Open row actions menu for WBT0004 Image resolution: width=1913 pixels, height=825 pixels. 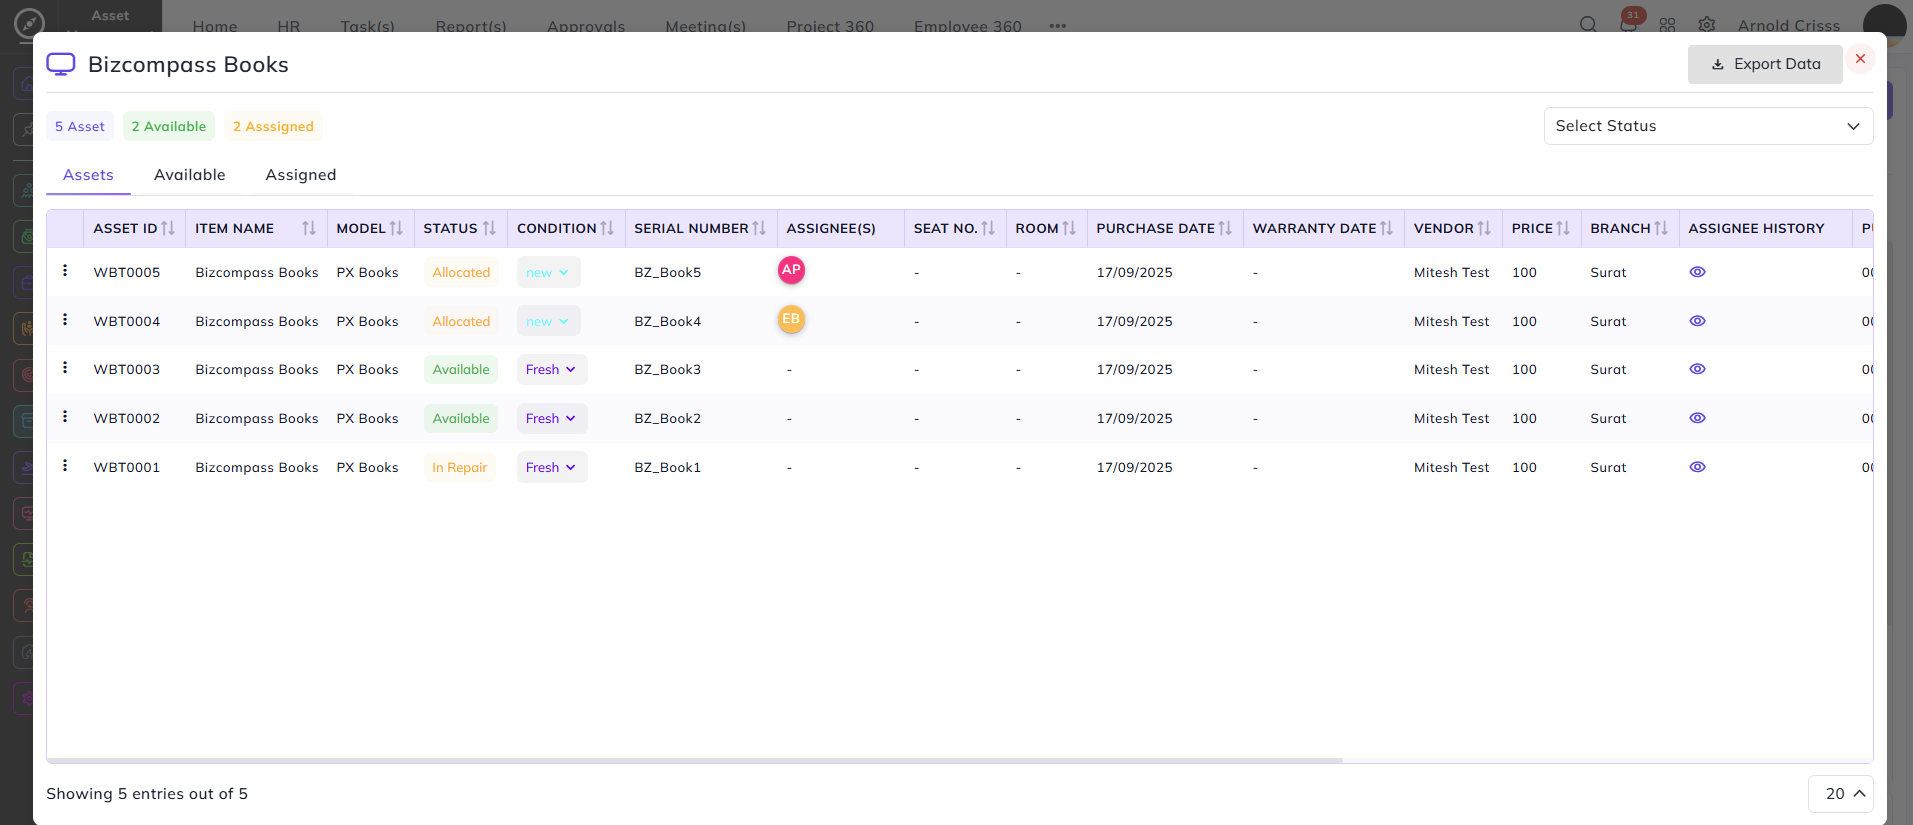(65, 320)
